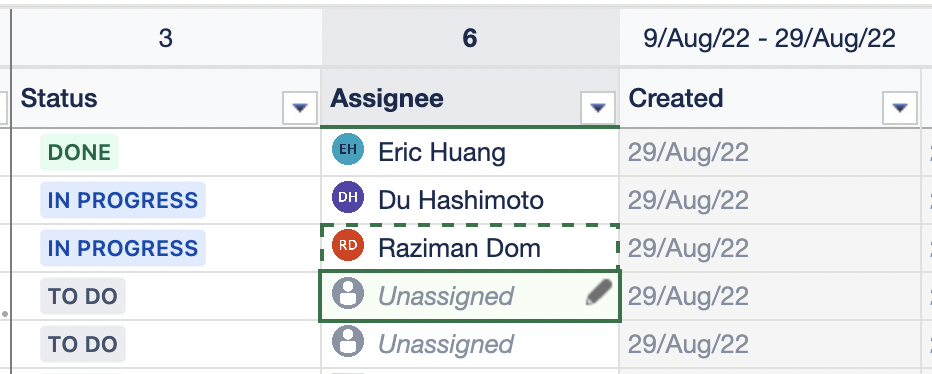
Task: Select the Assignee column header
Action: pyautogui.click(x=387, y=98)
